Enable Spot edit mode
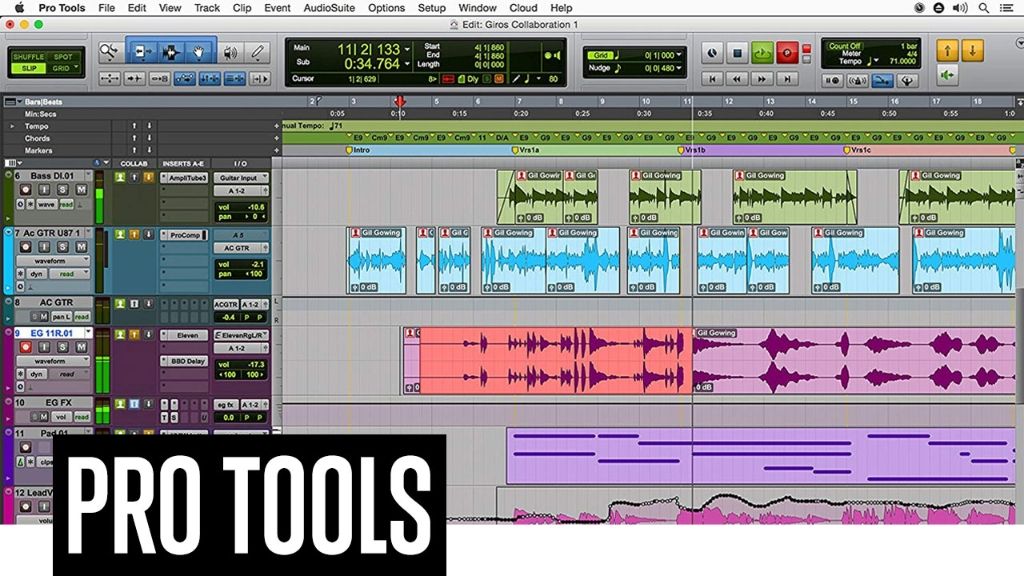 pyautogui.click(x=63, y=57)
